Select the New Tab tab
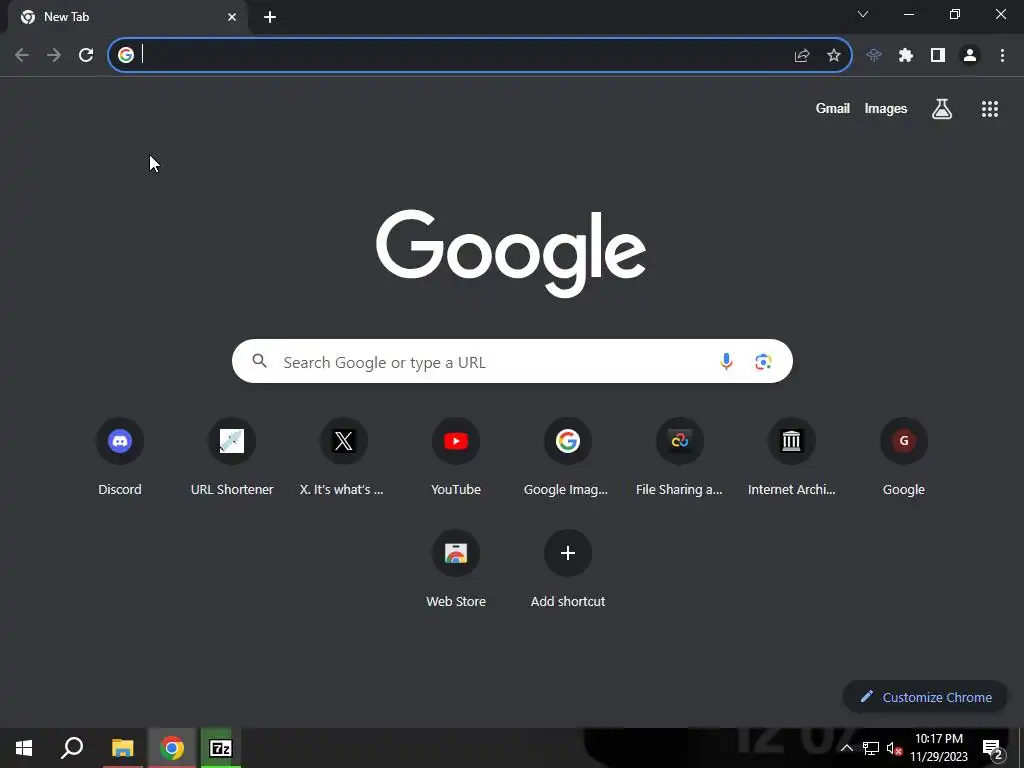Image resolution: width=1024 pixels, height=768 pixels. pyautogui.click(x=127, y=17)
